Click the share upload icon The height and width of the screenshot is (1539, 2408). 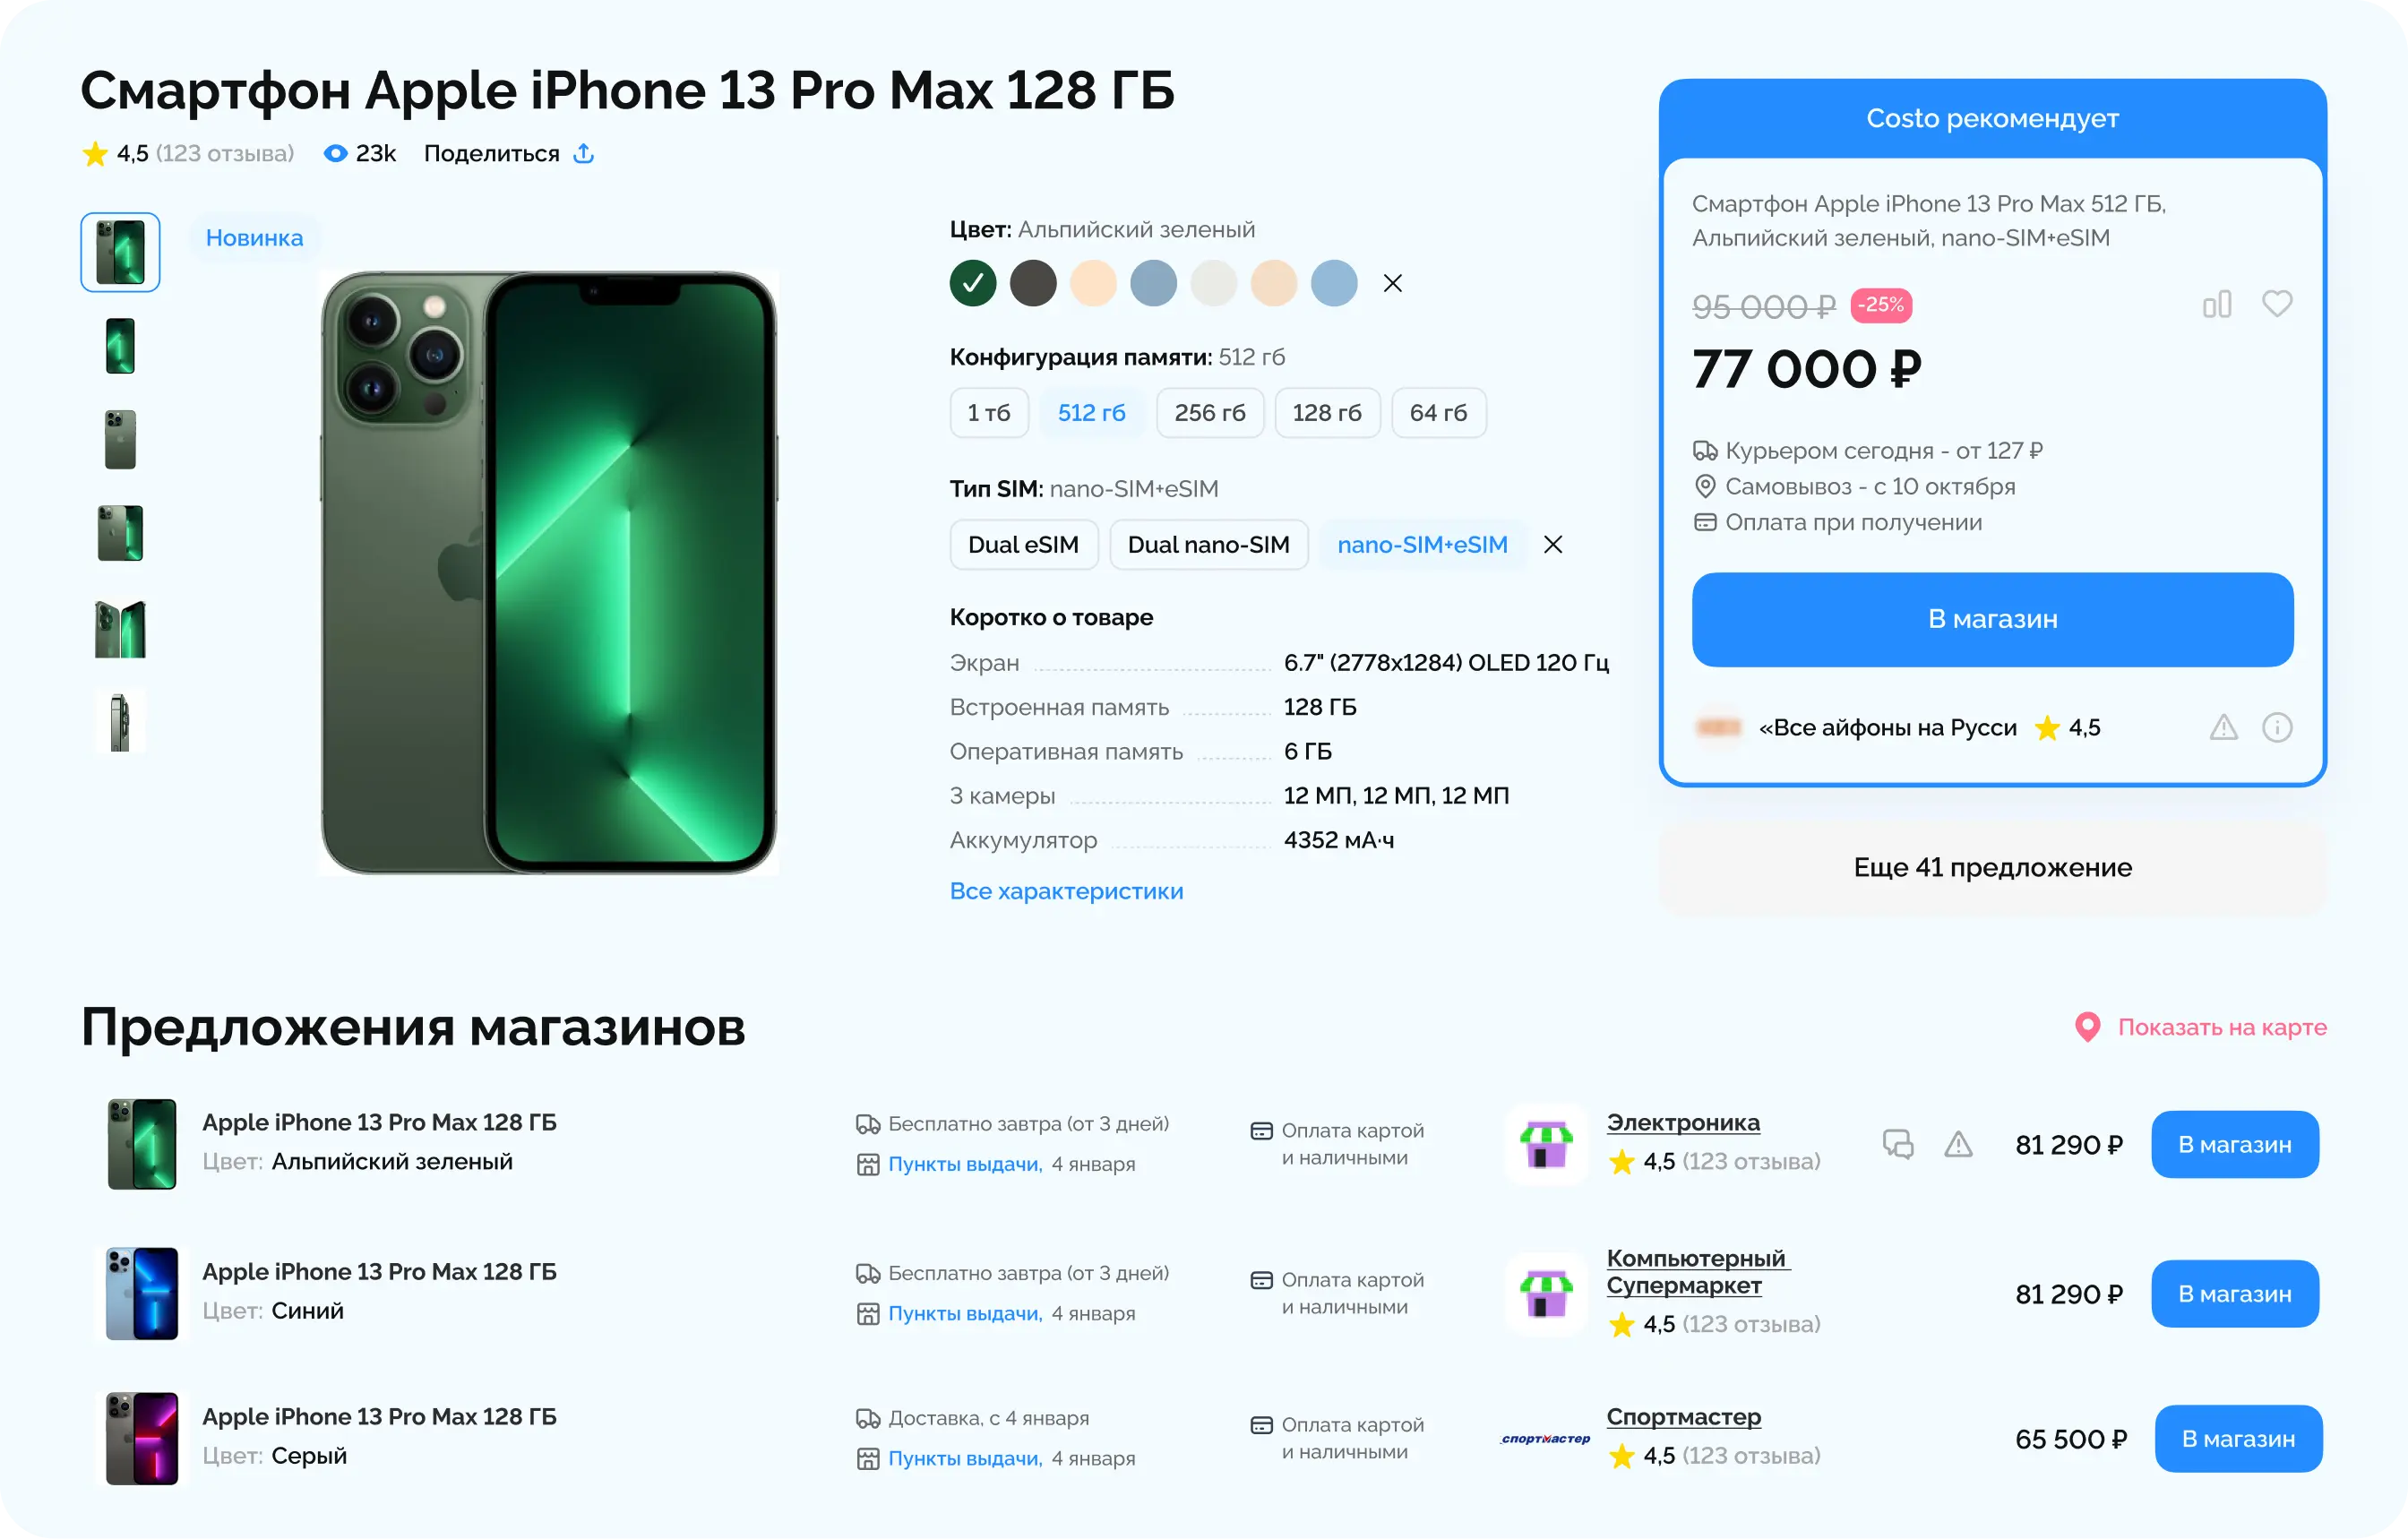click(584, 153)
